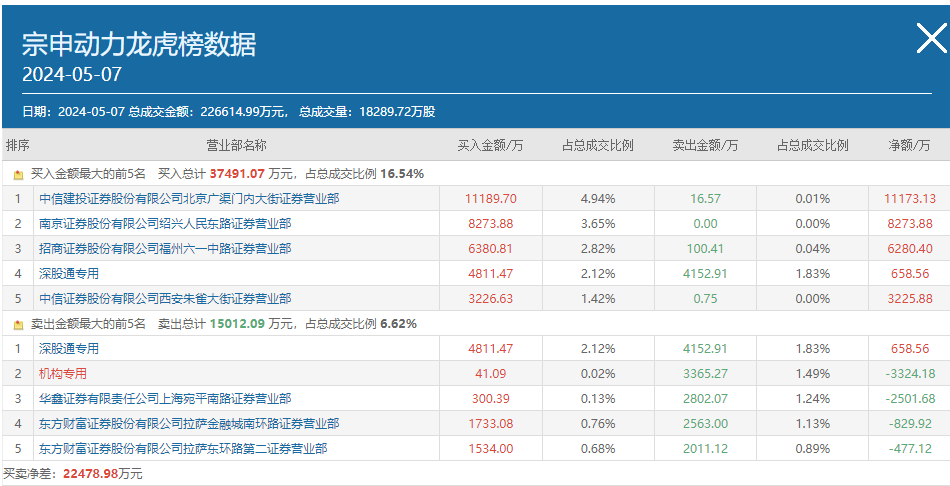Click the sell amount 2802.07
Image resolution: width=950 pixels, height=486 pixels.
pos(705,399)
